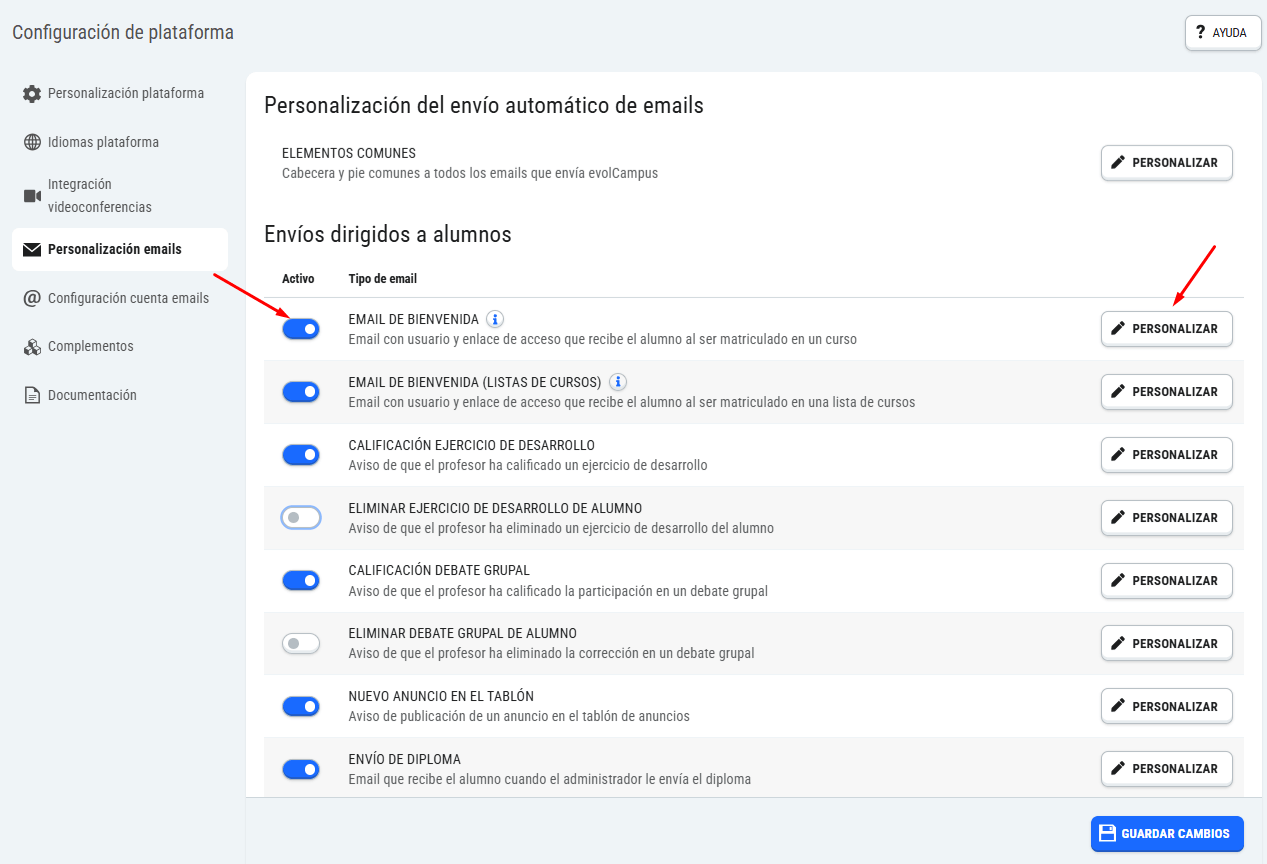Click the envelope icon beside Personalización emails
Viewport: 1267px width, 864px height.
[32, 250]
